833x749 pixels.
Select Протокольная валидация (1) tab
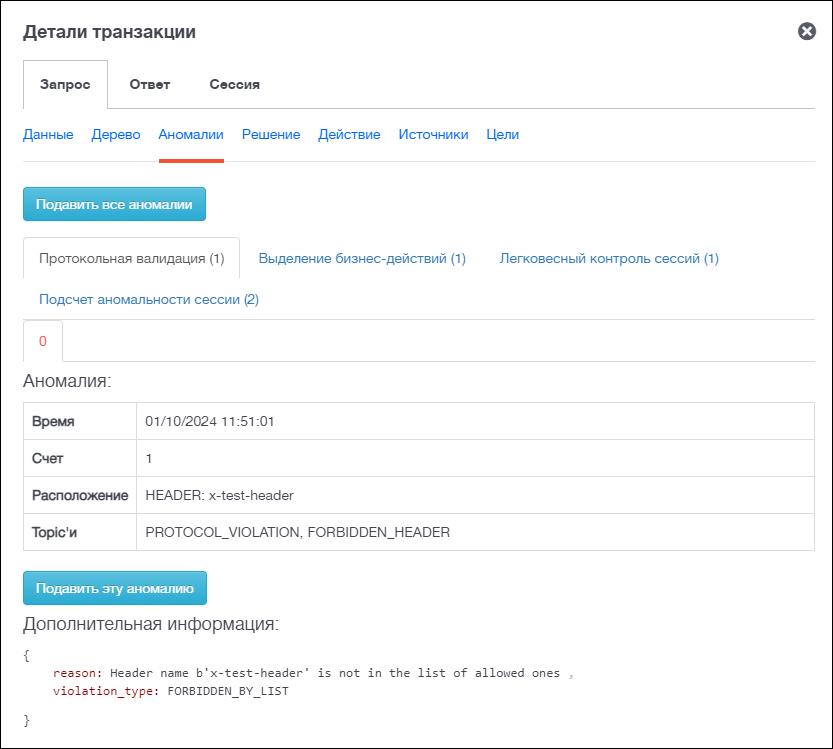(x=132, y=259)
